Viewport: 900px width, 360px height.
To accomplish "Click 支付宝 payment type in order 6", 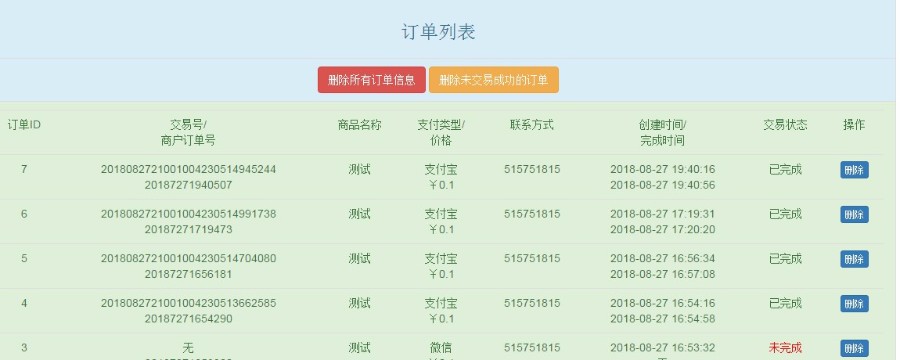I will (x=441, y=214).
